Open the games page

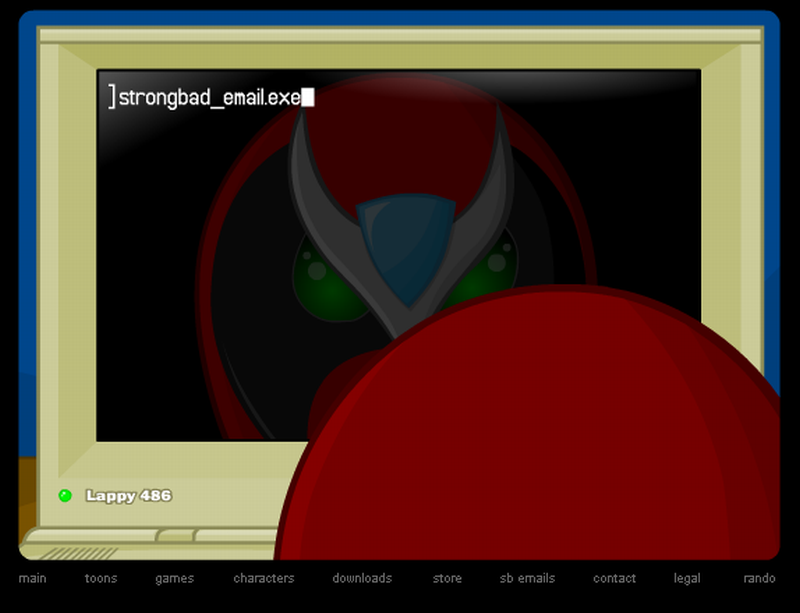click(x=173, y=578)
